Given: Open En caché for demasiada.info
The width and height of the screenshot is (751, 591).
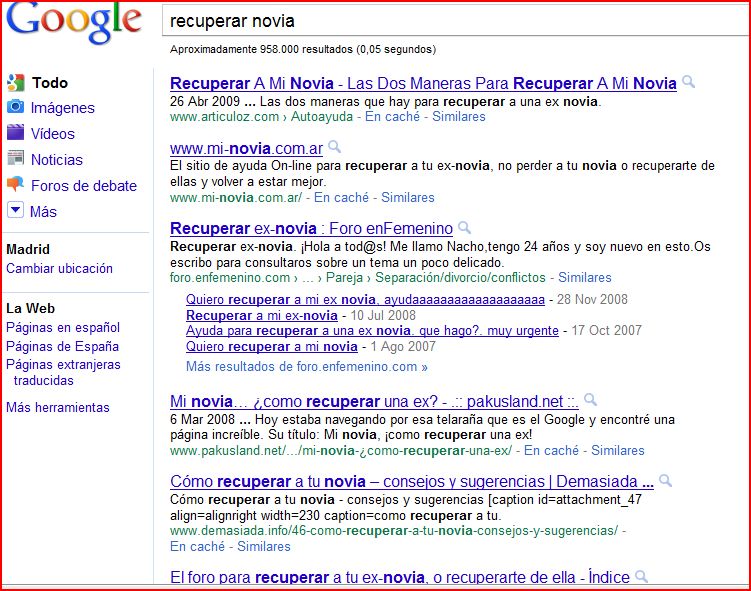Looking at the screenshot, I should click(197, 546).
